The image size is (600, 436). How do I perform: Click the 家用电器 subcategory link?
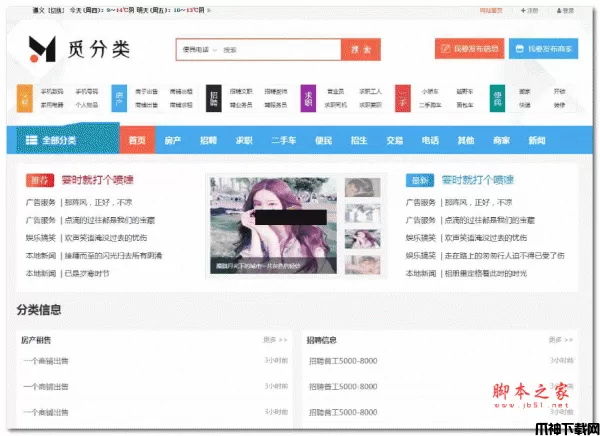pos(52,105)
